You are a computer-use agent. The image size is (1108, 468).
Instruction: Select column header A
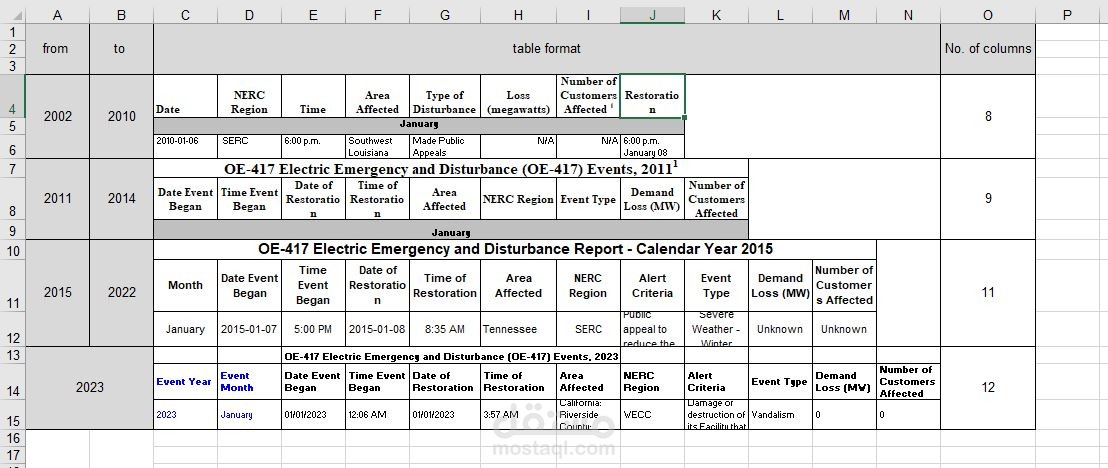coord(57,15)
